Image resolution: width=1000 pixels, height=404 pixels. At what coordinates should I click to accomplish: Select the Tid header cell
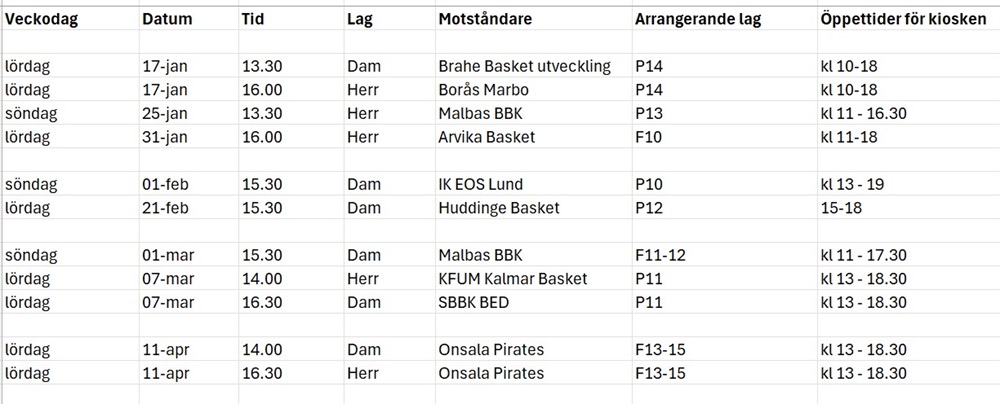pos(253,19)
